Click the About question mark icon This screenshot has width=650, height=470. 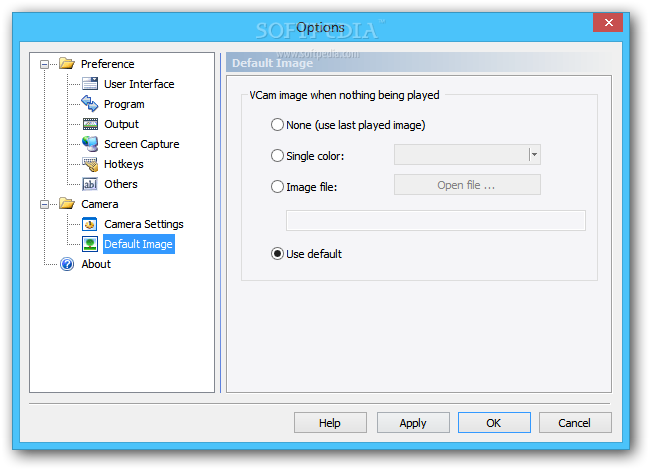pyautogui.click(x=67, y=264)
